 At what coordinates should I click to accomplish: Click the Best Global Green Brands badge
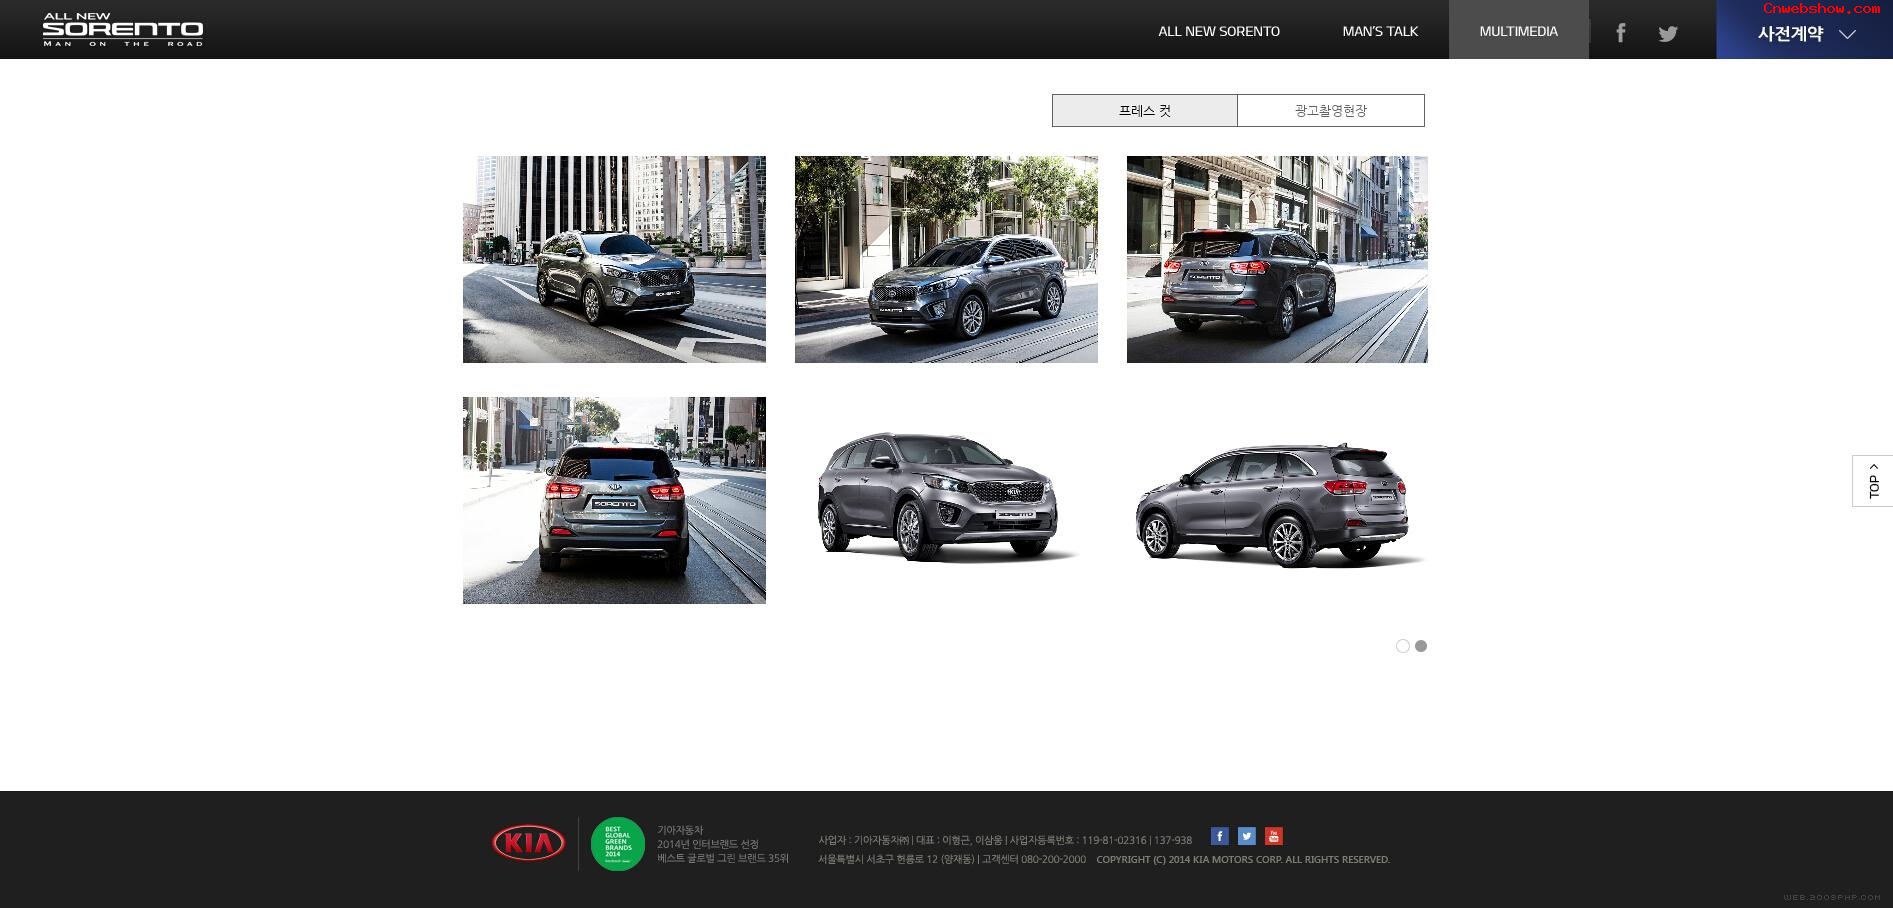coord(617,844)
